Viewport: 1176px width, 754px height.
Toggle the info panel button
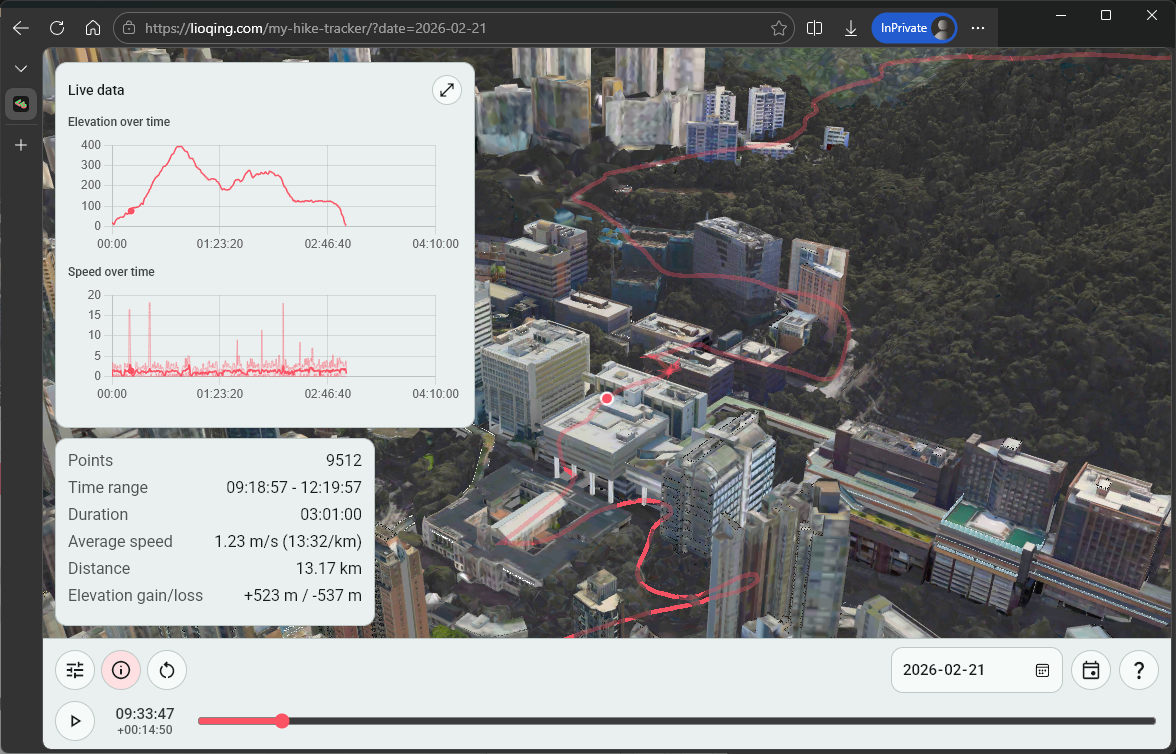coord(121,670)
